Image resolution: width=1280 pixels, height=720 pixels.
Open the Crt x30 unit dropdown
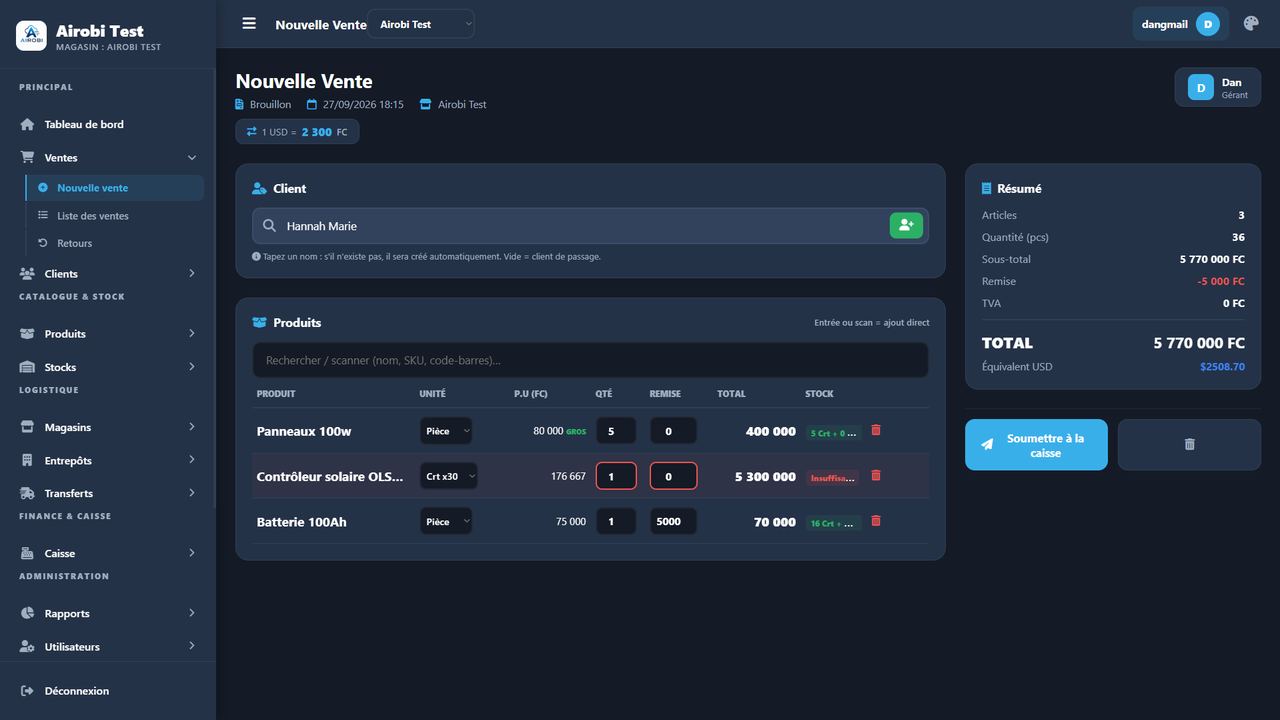click(x=449, y=476)
